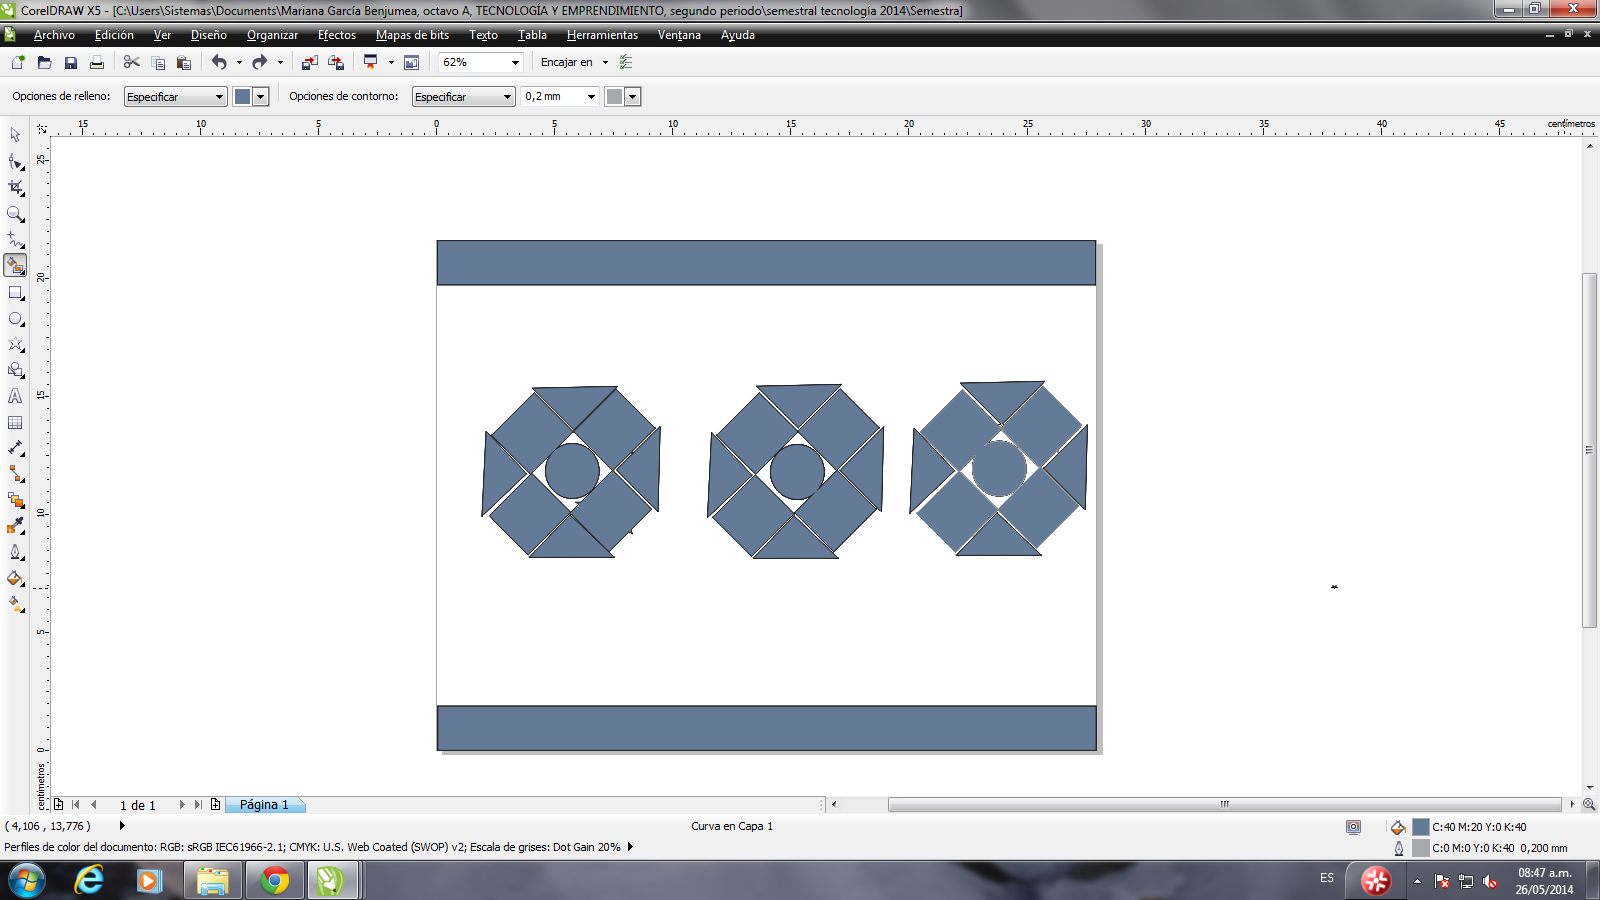Select the Eyedropper tool
The width and height of the screenshot is (1600, 900).
[x=15, y=526]
